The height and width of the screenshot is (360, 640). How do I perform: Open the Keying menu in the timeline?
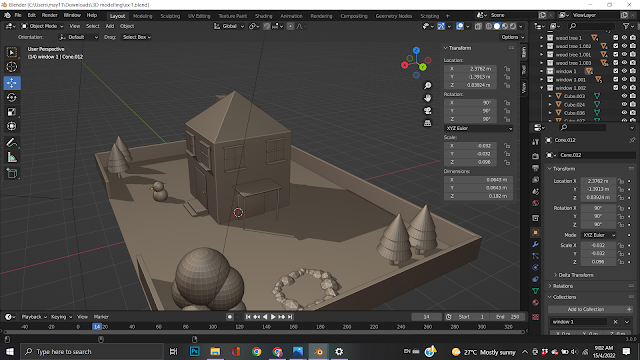[61, 317]
